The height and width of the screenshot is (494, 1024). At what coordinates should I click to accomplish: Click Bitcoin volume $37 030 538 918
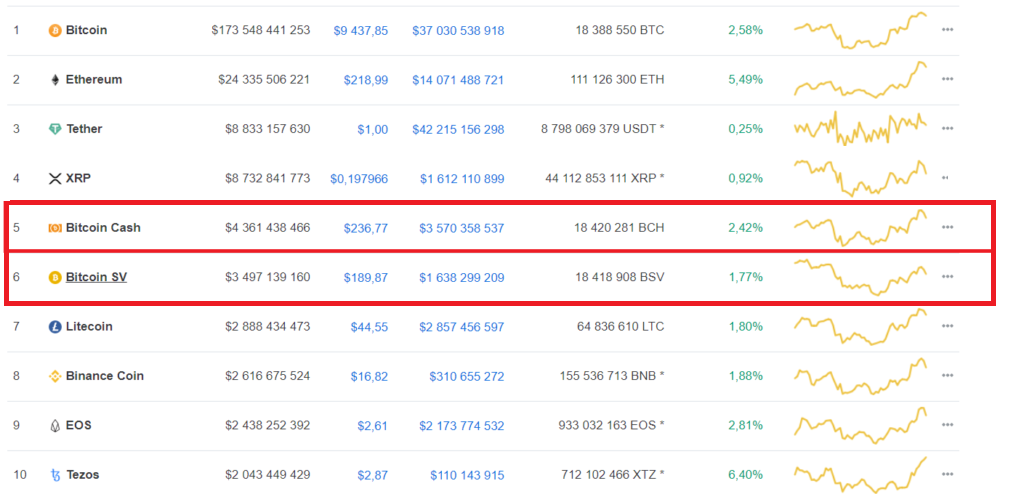458,30
